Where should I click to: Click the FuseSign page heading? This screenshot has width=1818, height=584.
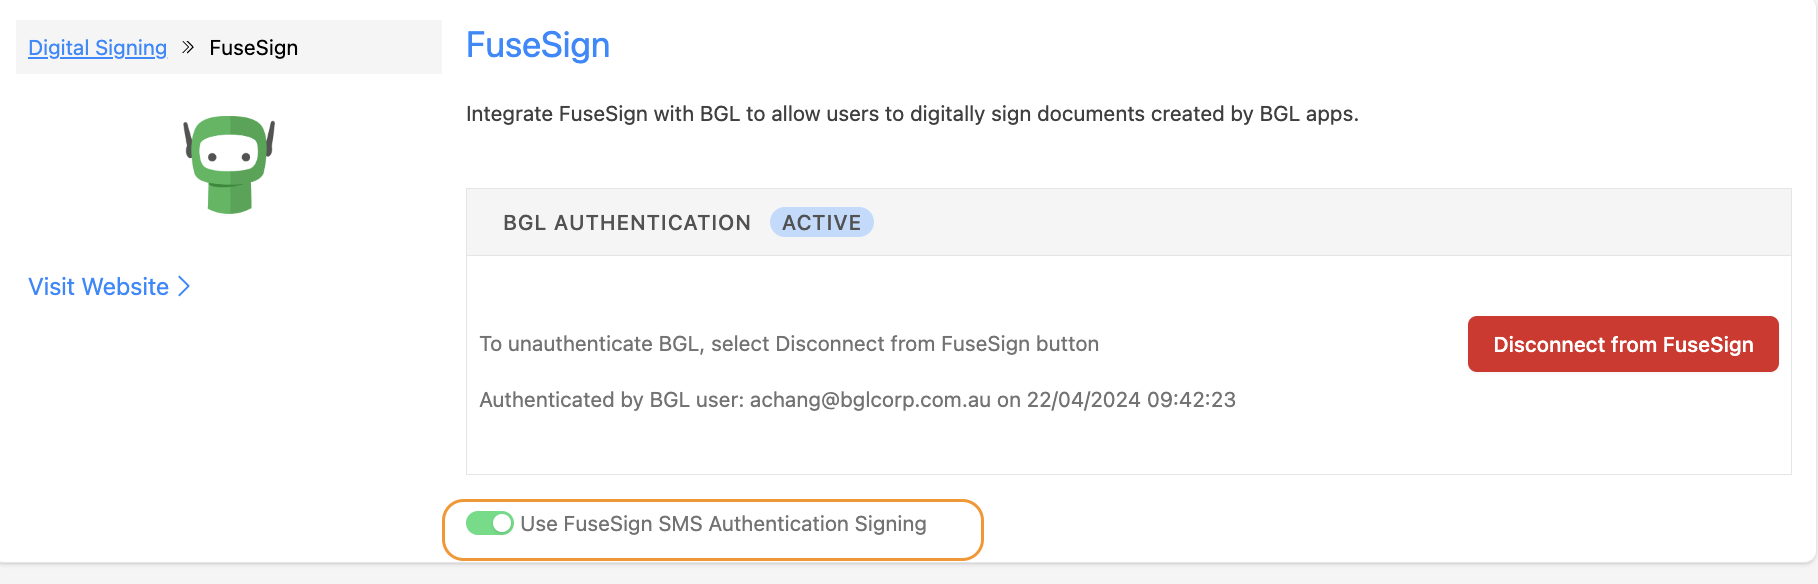click(x=538, y=45)
